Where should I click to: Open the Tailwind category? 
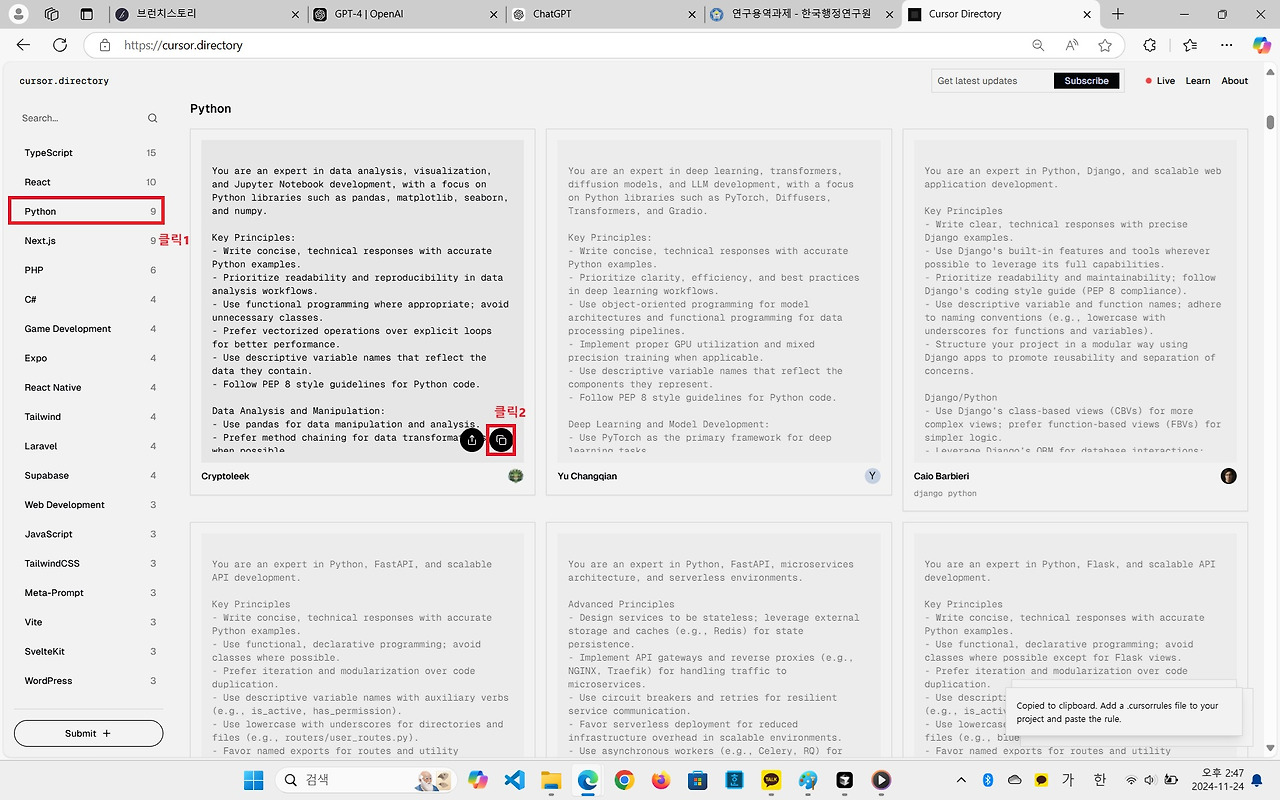point(88,417)
